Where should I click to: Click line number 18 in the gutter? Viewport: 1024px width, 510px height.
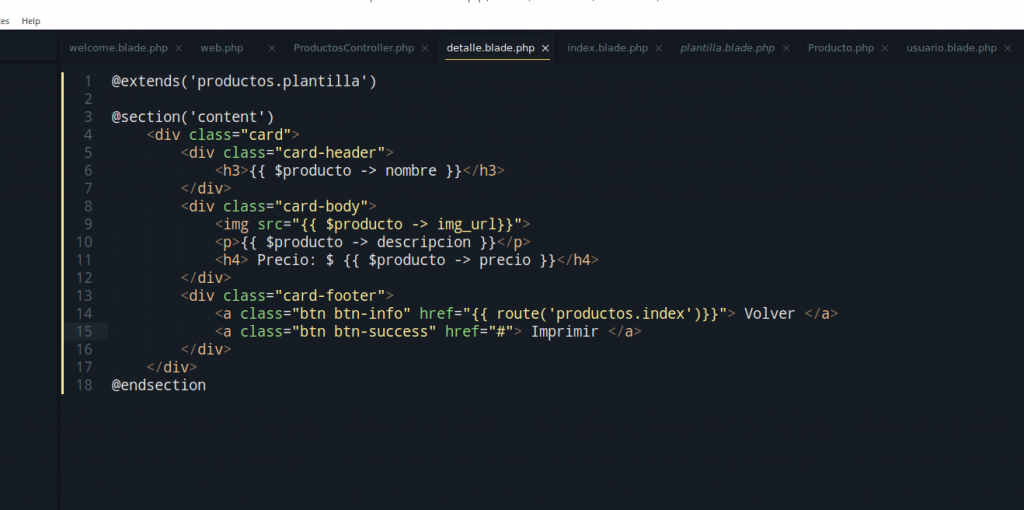84,385
